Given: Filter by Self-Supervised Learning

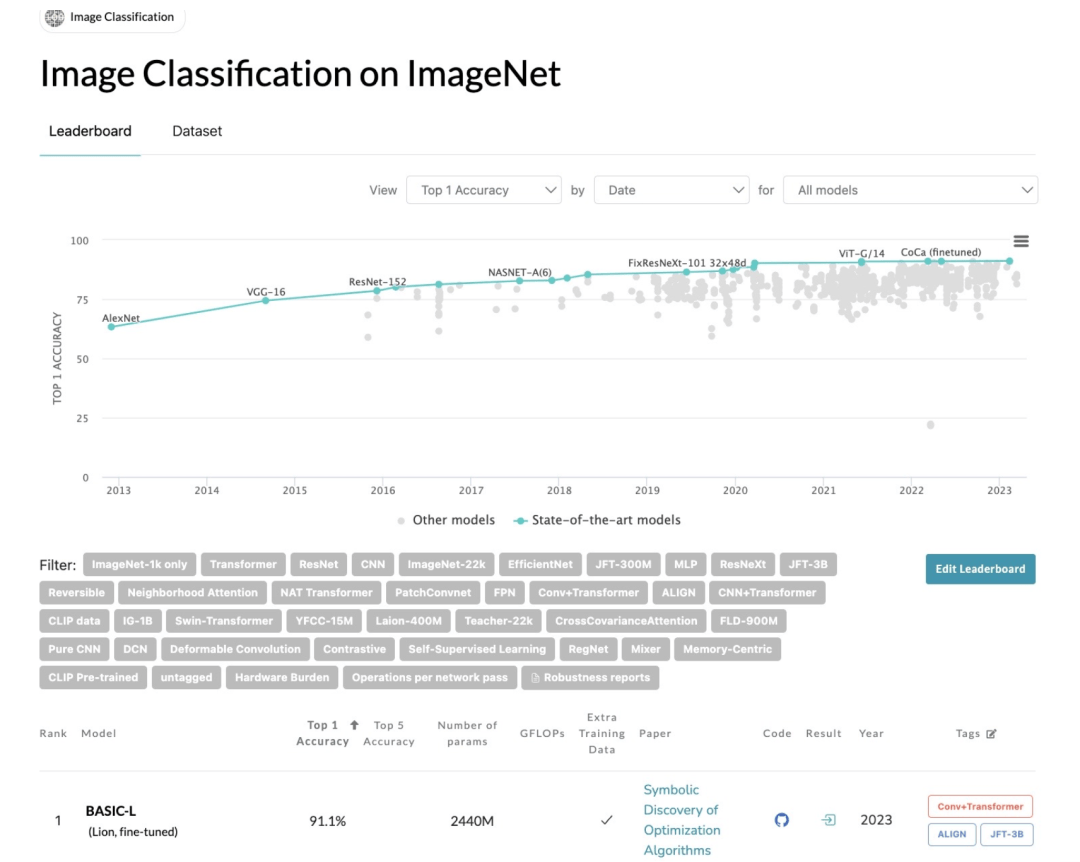Looking at the screenshot, I should click(x=477, y=649).
